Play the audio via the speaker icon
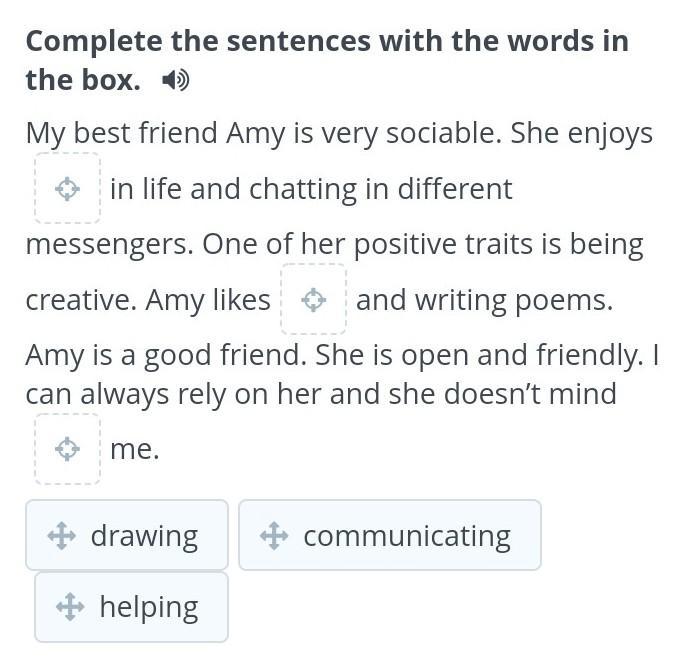Image resolution: width=688 pixels, height=664 pixels. pyautogui.click(x=176, y=80)
